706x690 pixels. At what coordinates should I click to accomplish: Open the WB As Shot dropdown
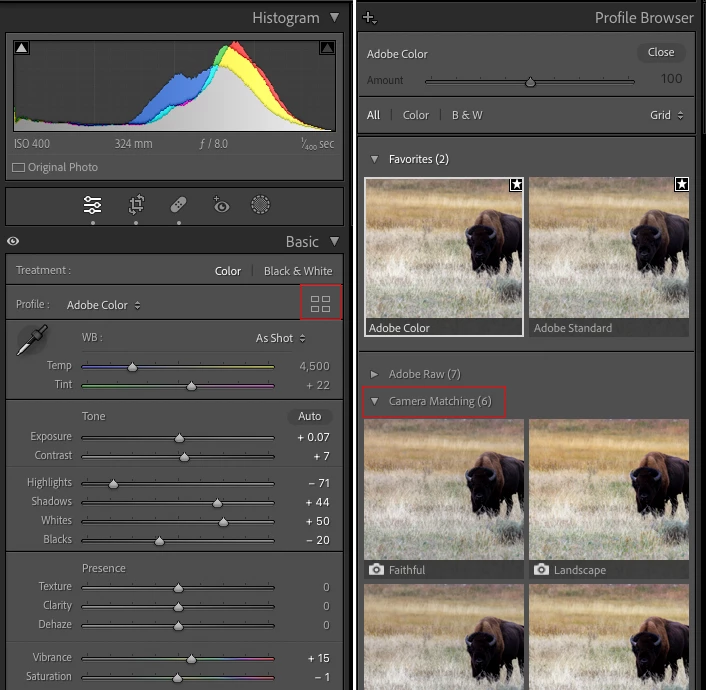[x=281, y=338]
